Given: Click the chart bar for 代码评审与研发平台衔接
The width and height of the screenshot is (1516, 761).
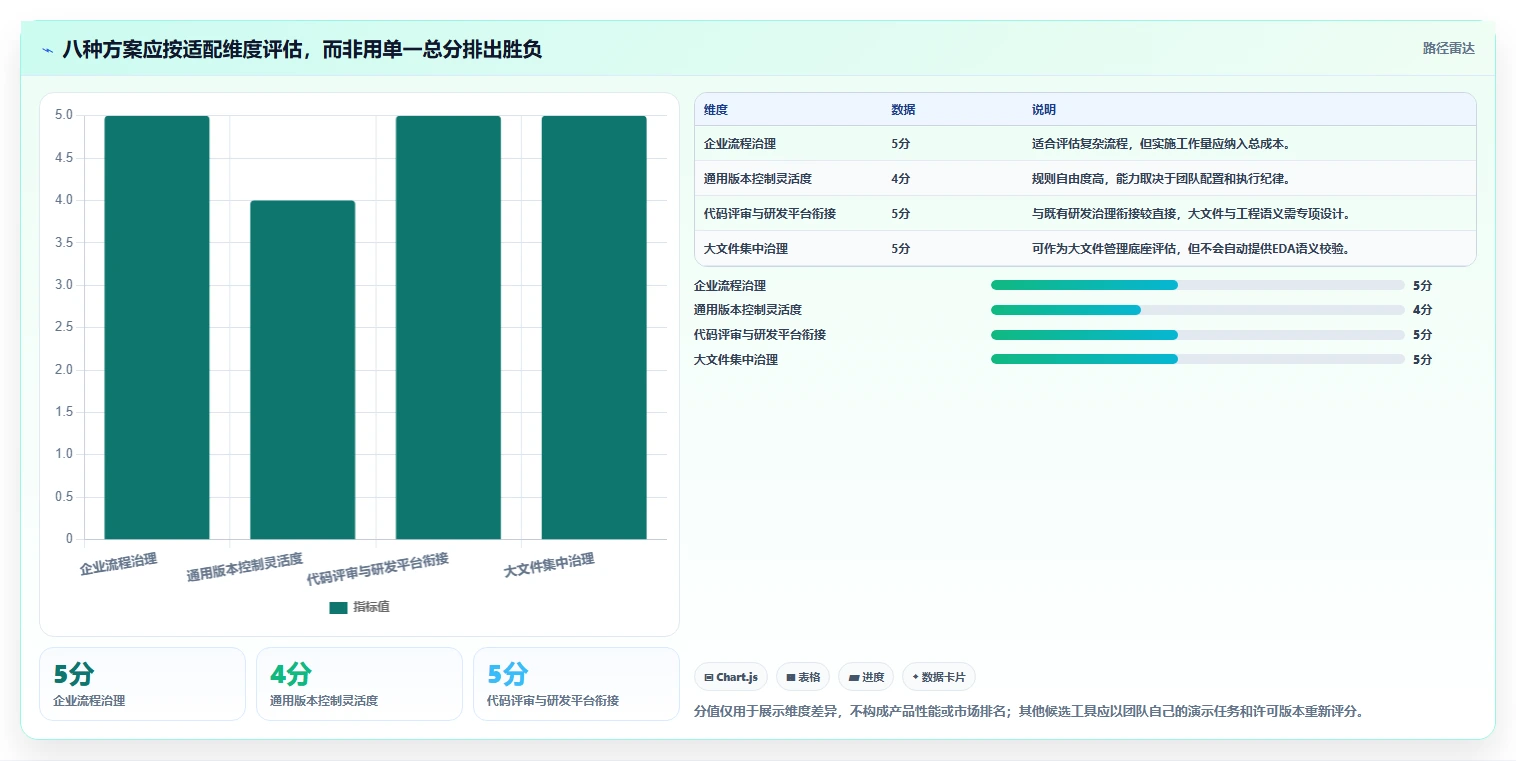Looking at the screenshot, I should [448, 327].
